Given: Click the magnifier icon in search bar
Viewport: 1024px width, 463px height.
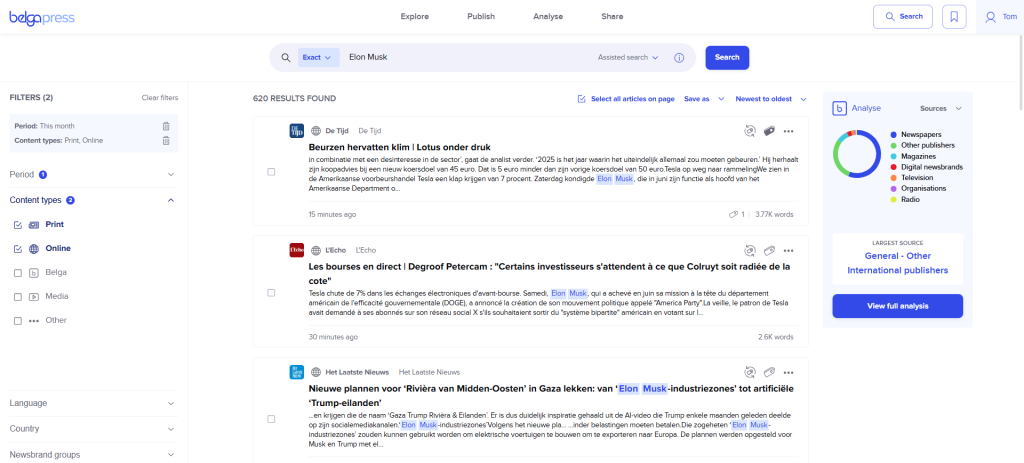Looking at the screenshot, I should pyautogui.click(x=285, y=57).
